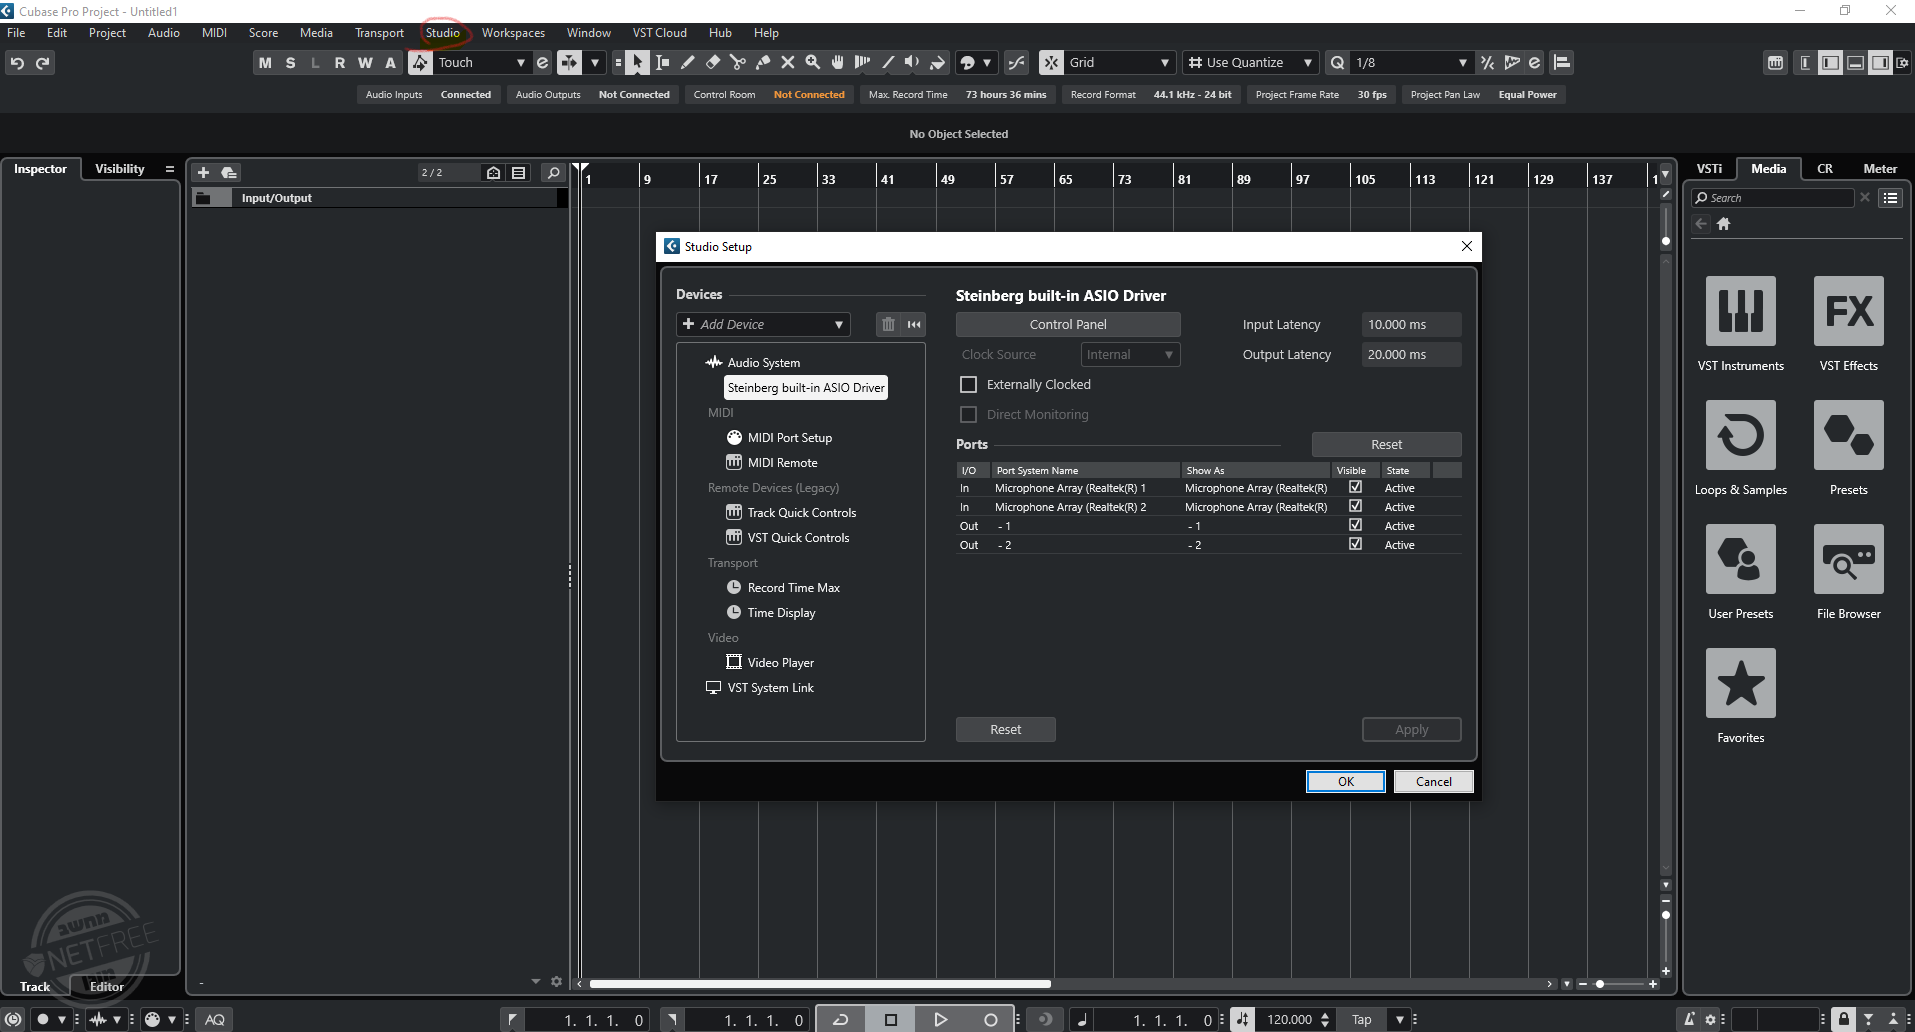Viewport: 1915px width, 1032px height.
Task: Select the Play speaker tool
Action: 912,62
